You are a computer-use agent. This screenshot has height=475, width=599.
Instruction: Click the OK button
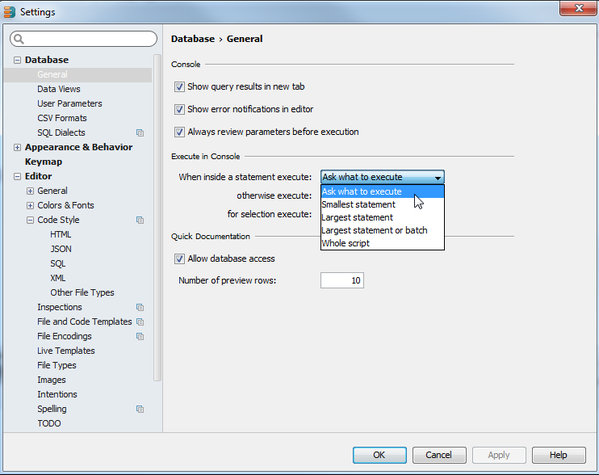(379, 455)
